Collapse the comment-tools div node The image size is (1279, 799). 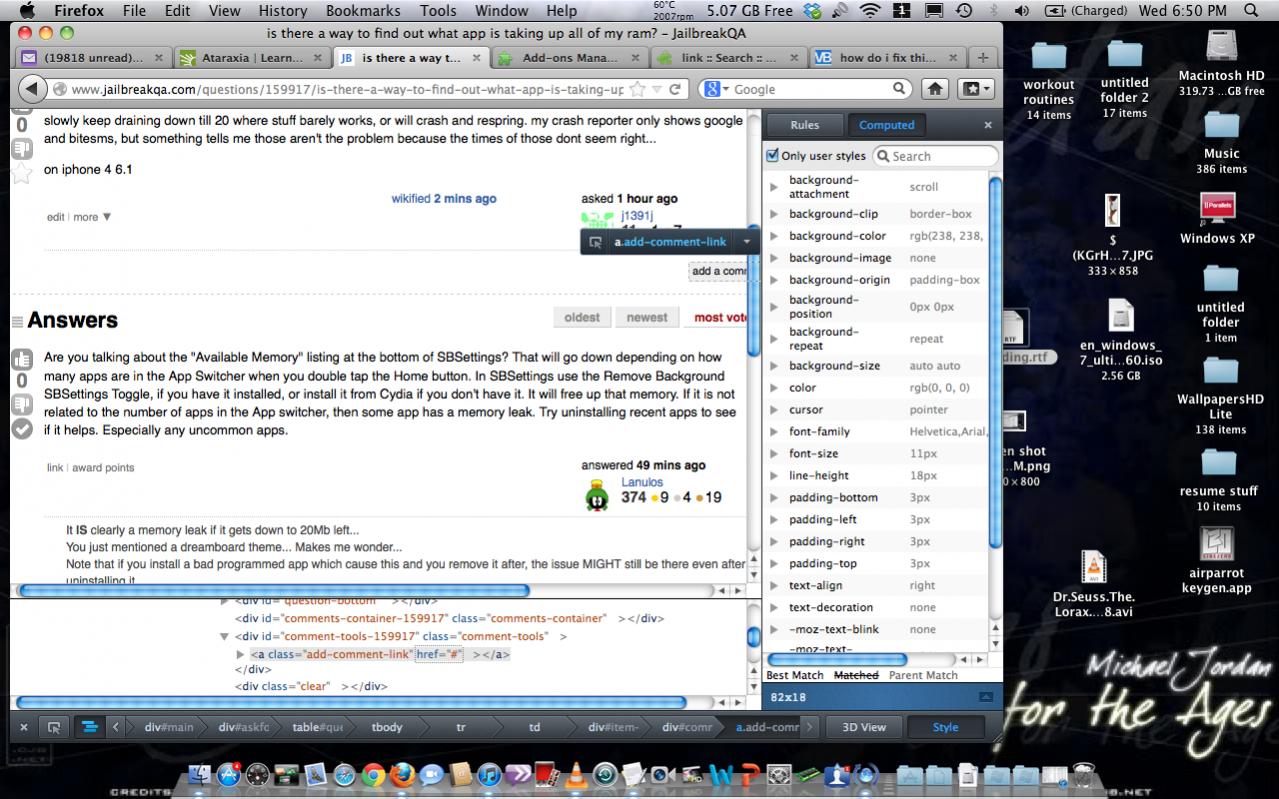click(x=224, y=637)
